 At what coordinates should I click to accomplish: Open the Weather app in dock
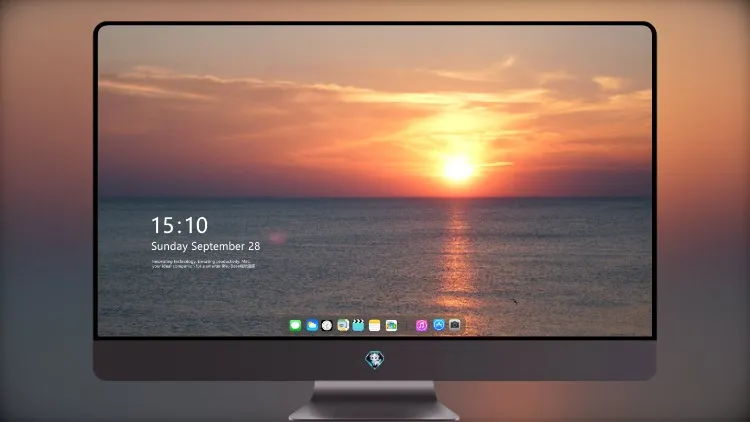312,325
